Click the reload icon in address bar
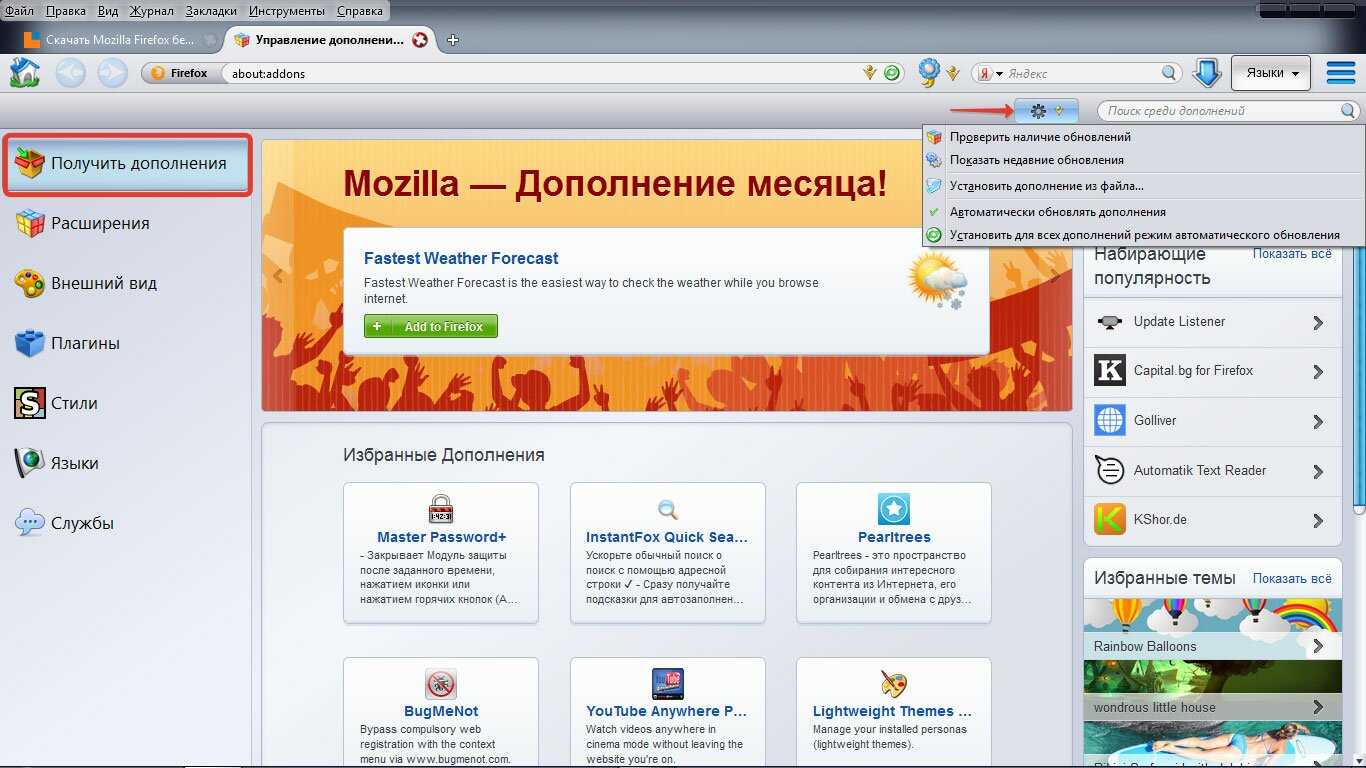Viewport: 1366px width, 768px height. point(892,73)
